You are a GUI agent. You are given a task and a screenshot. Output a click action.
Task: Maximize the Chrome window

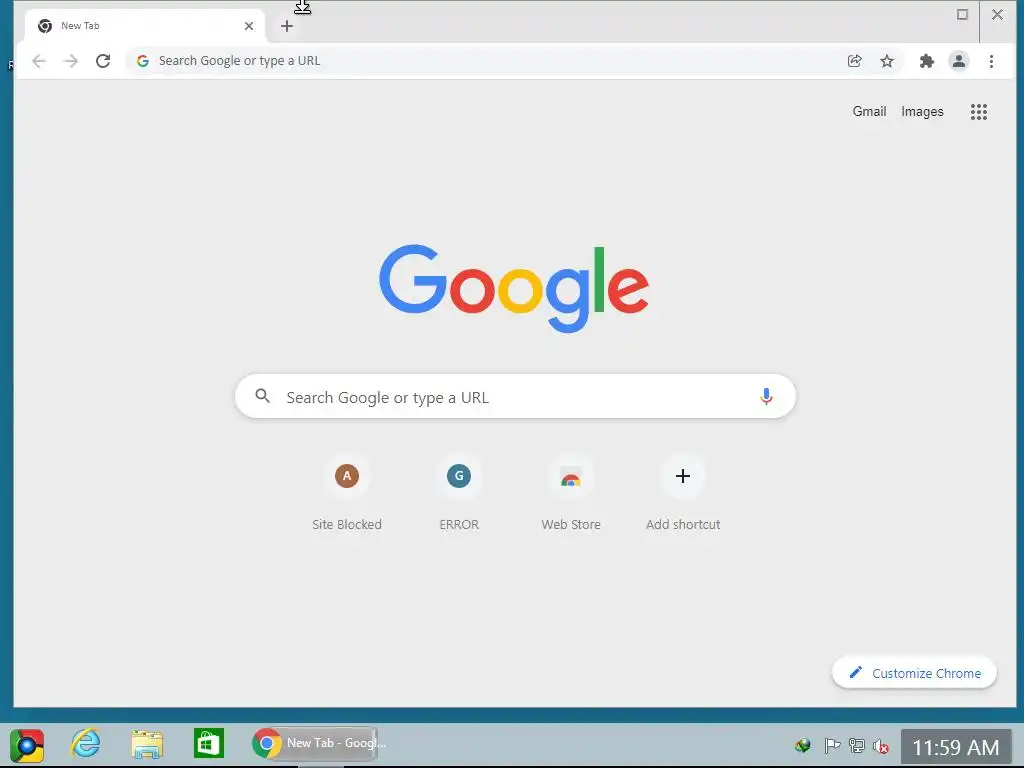(x=962, y=14)
